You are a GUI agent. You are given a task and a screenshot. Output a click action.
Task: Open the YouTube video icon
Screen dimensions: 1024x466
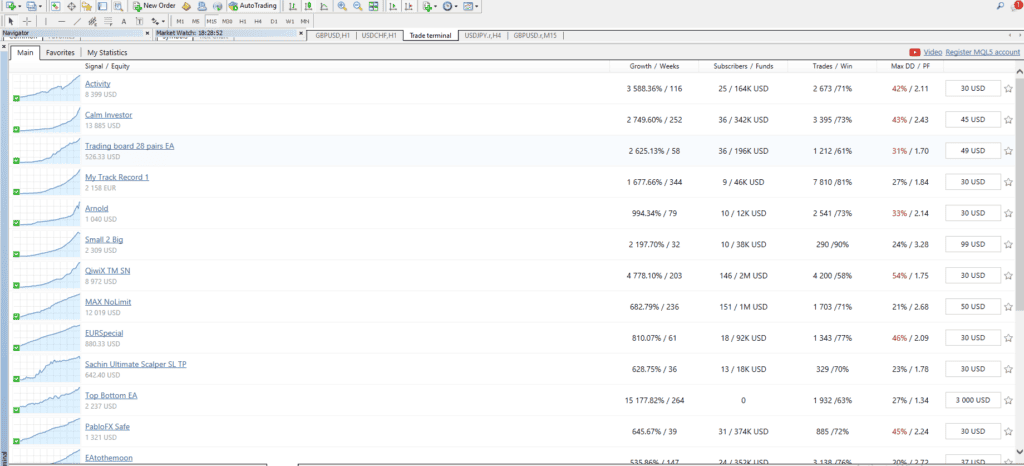coord(914,52)
